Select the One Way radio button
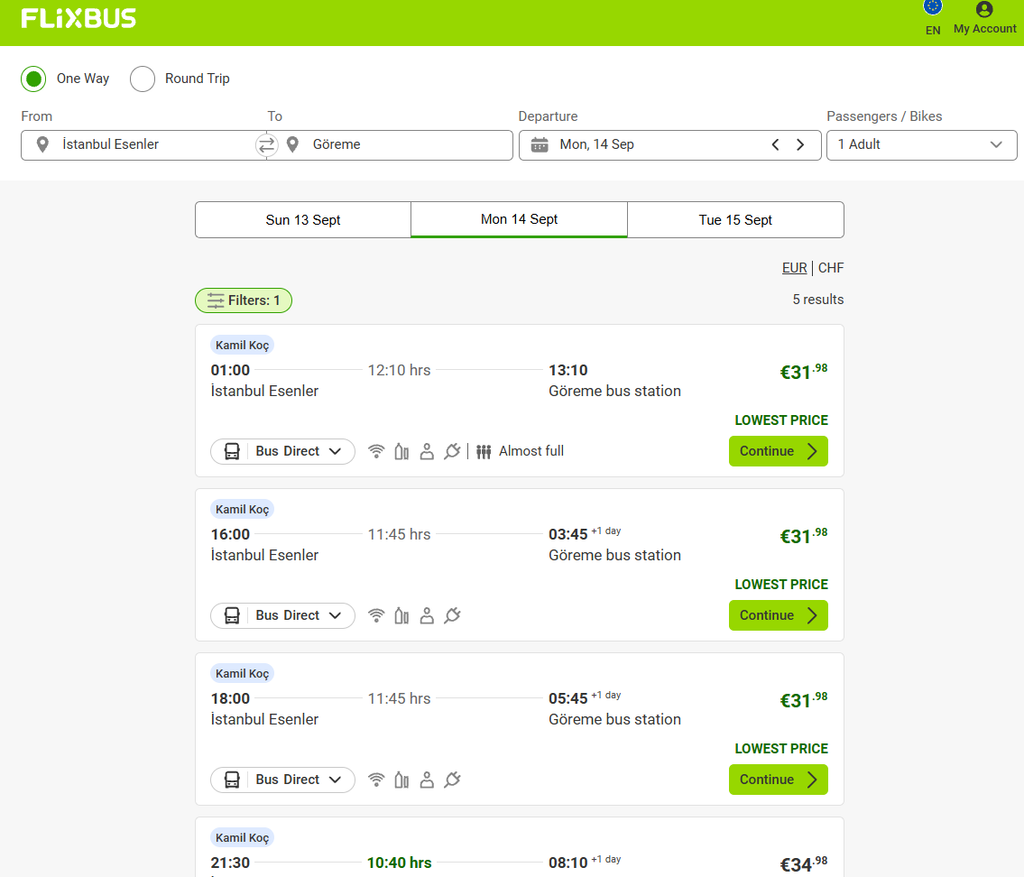Screen dimensions: 1024x877 [x=33, y=79]
